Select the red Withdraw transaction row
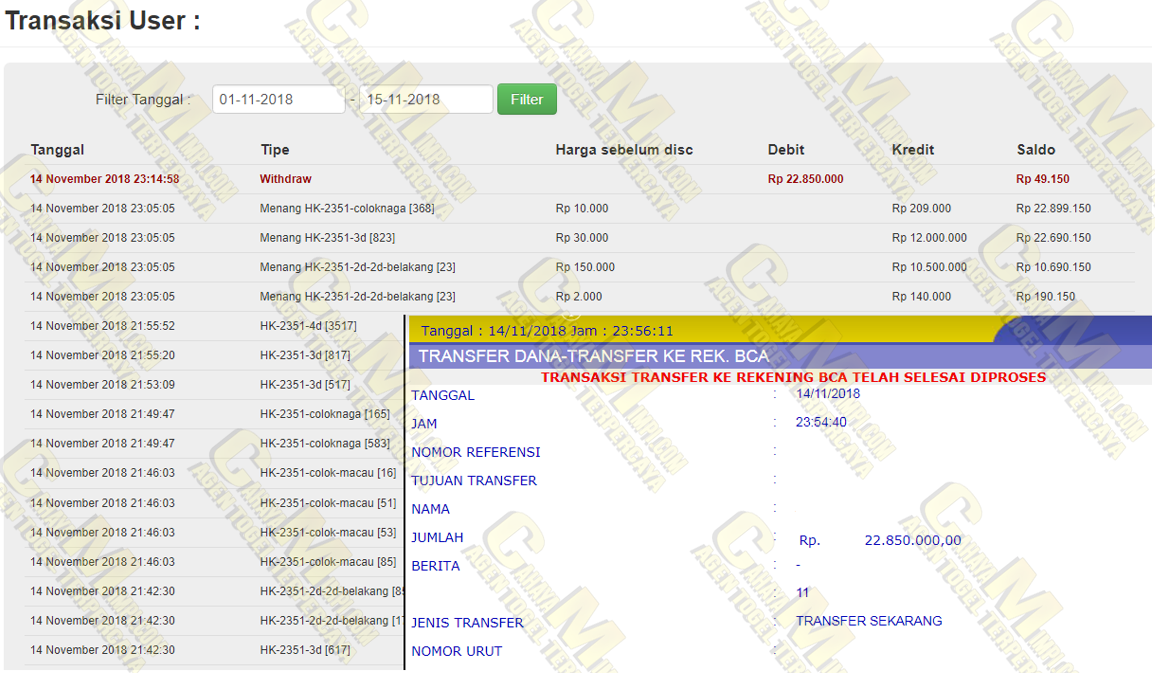This screenshot has width=1155, height=673. [x=285, y=179]
